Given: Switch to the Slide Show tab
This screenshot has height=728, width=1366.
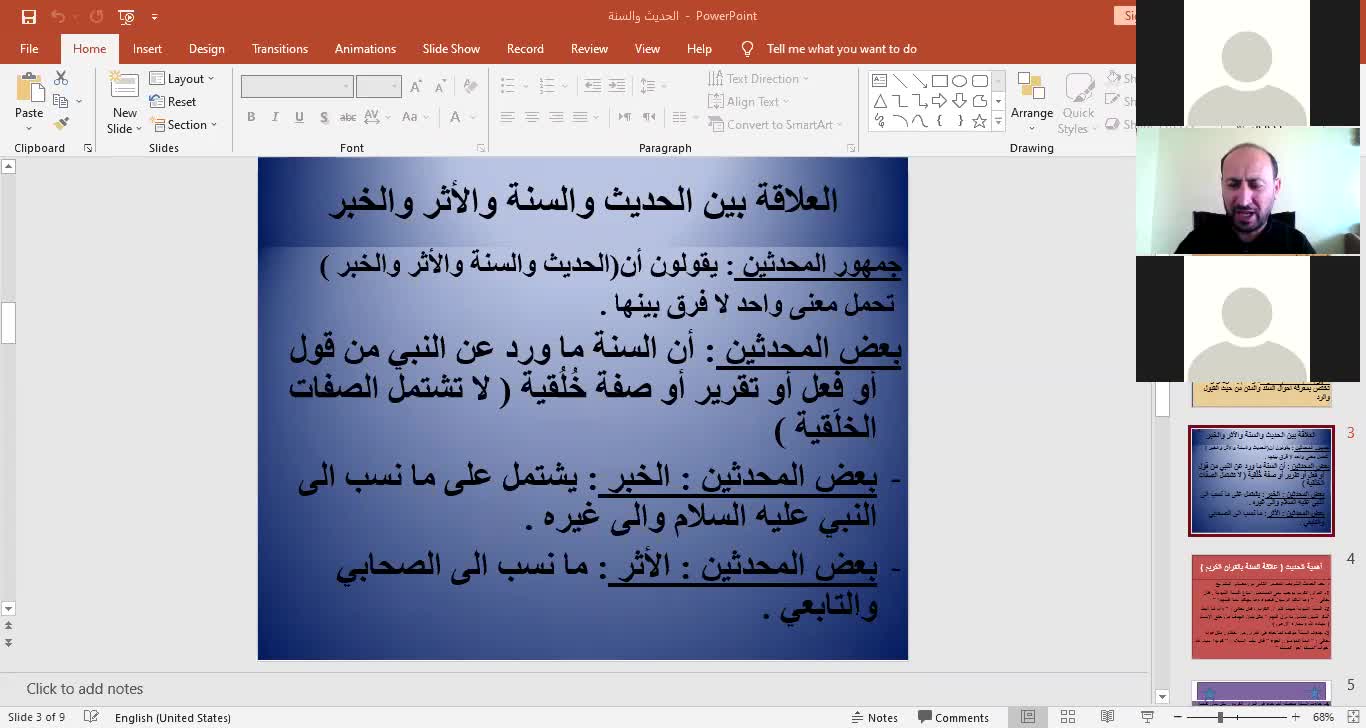Looking at the screenshot, I should (x=451, y=48).
